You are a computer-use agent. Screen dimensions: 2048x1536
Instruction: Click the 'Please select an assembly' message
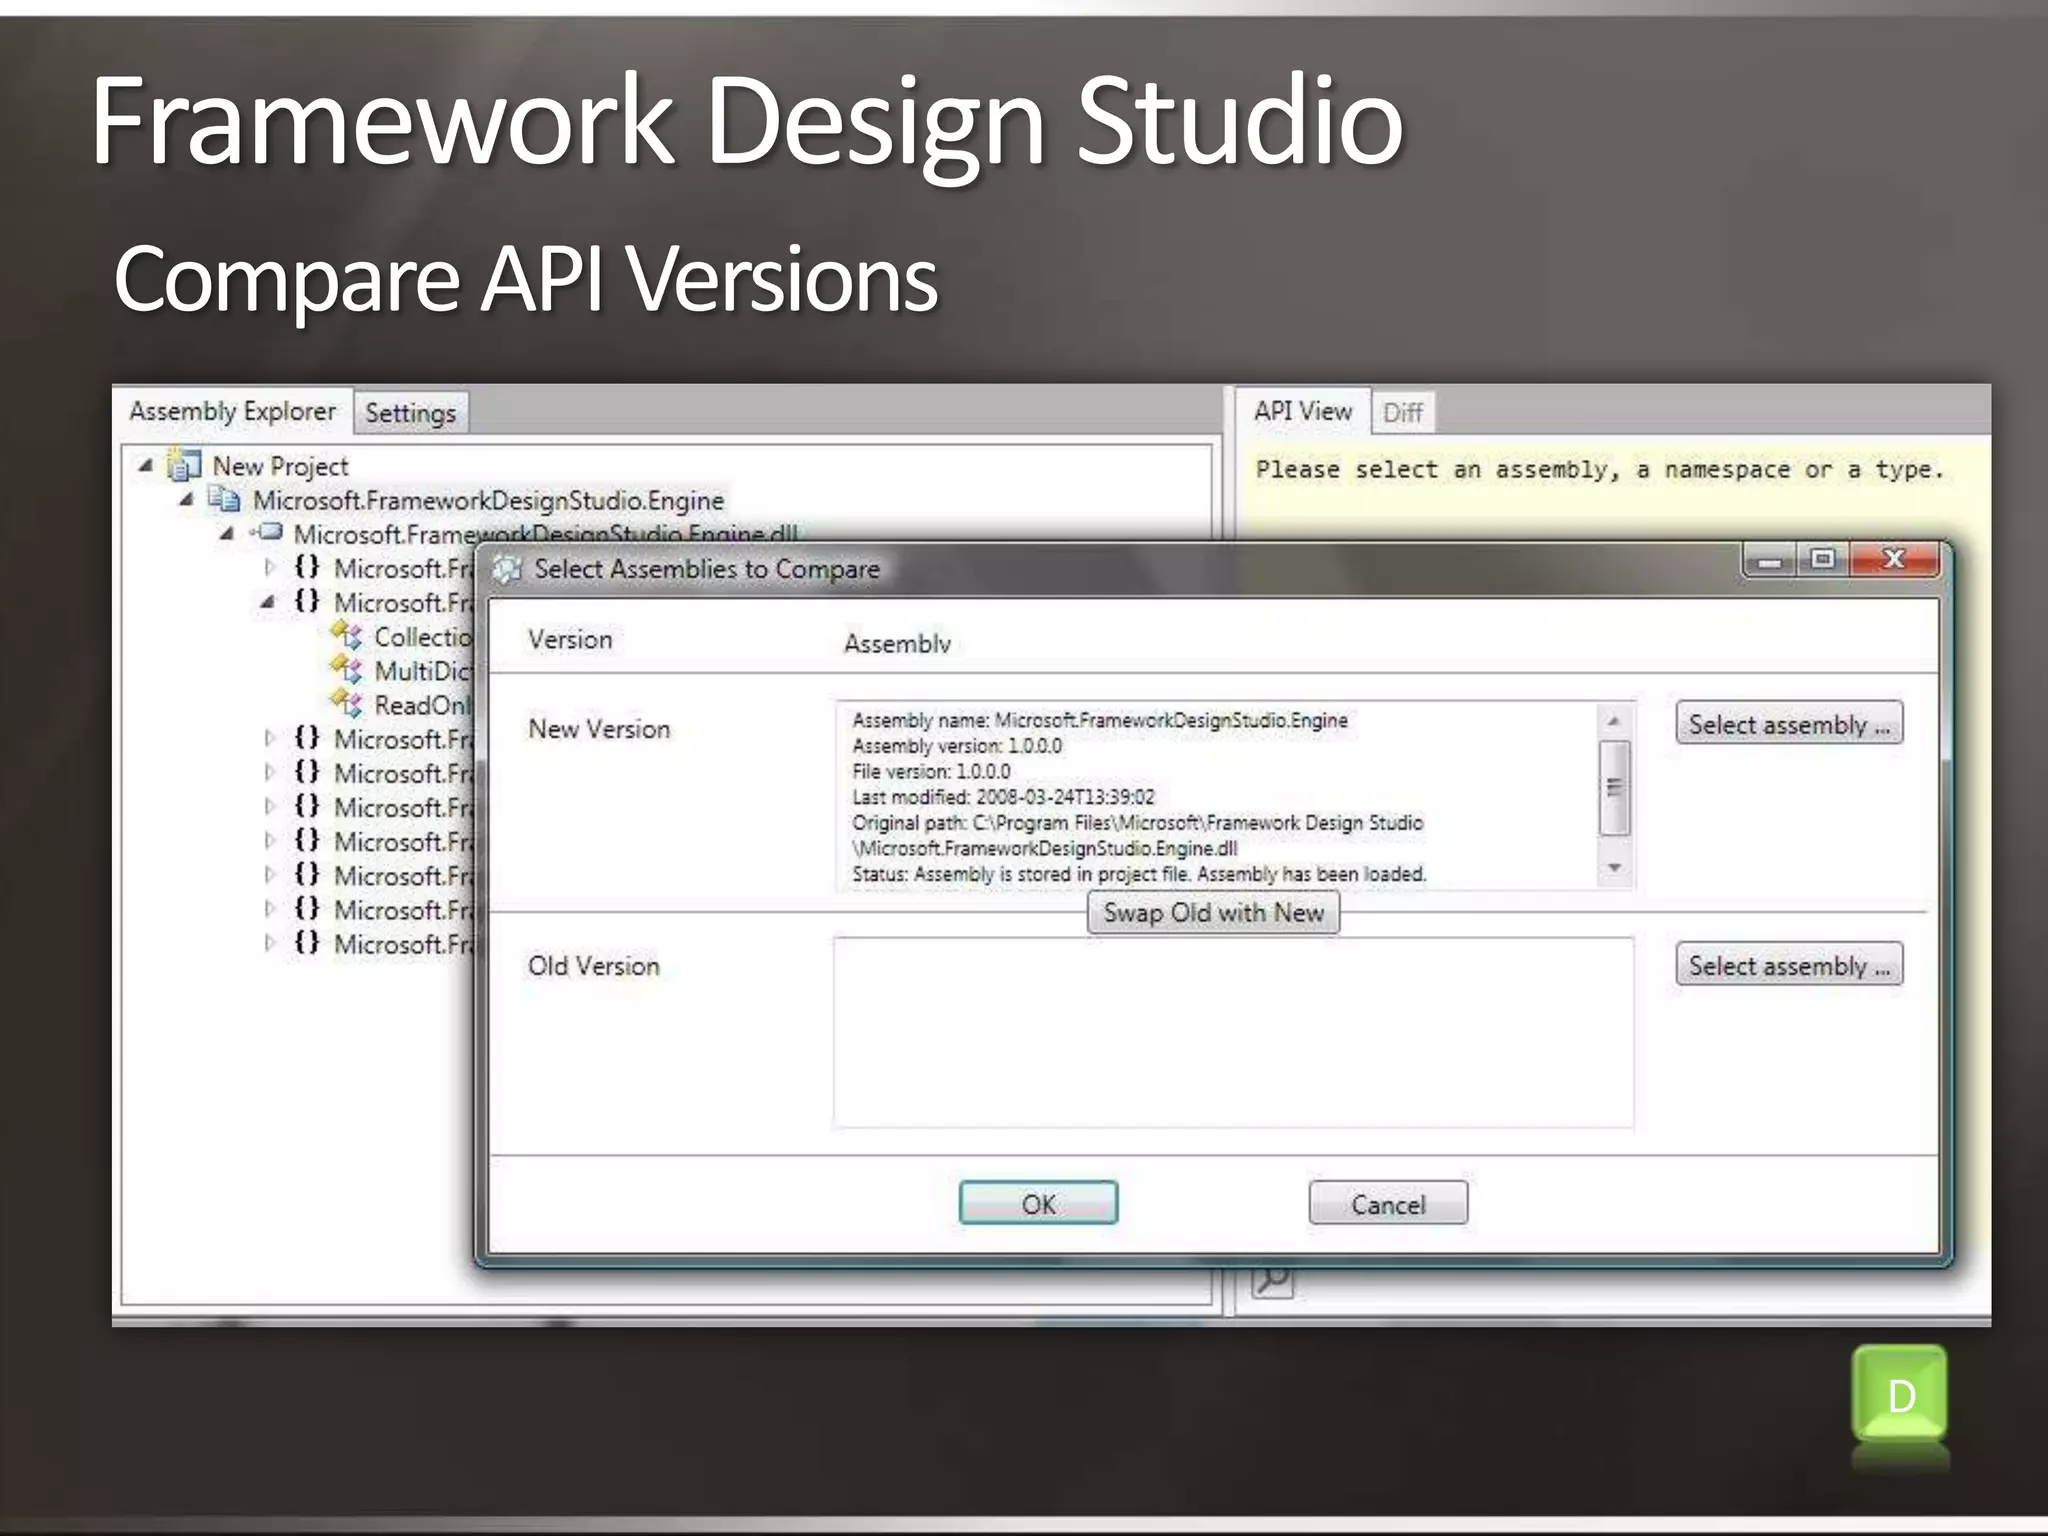(x=1600, y=469)
